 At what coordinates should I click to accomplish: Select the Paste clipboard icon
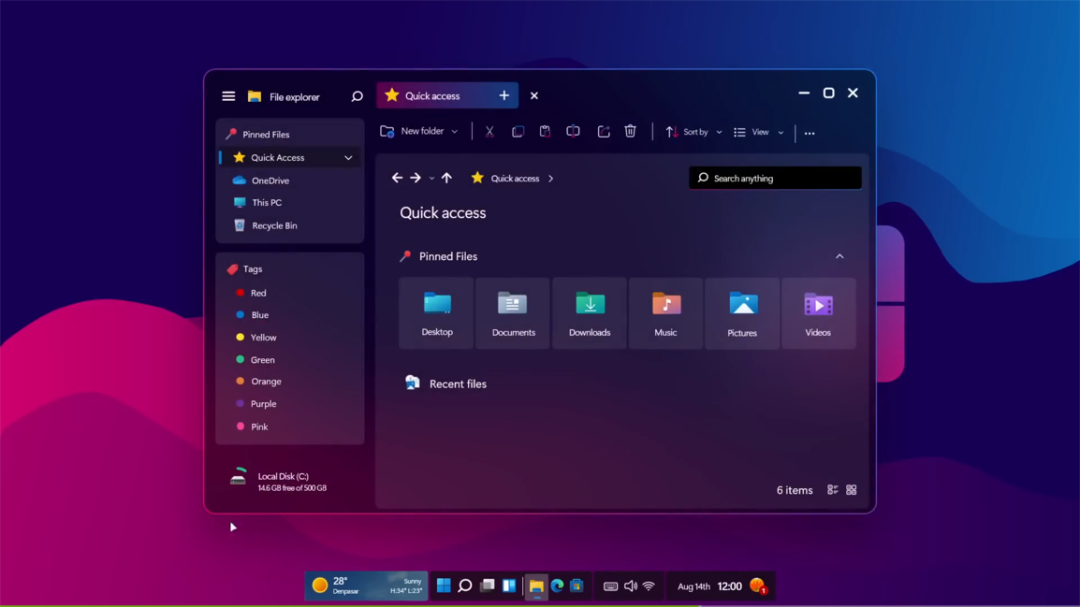(545, 132)
